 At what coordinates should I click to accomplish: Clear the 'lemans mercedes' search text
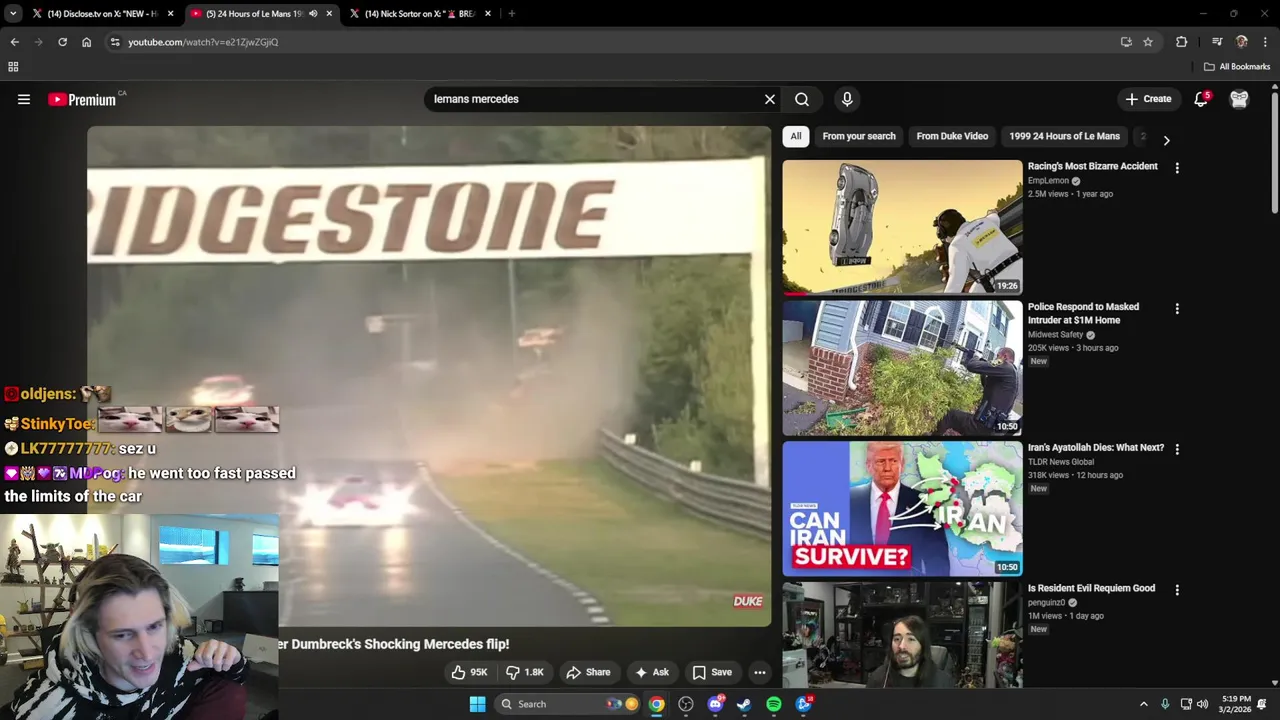[x=770, y=99]
